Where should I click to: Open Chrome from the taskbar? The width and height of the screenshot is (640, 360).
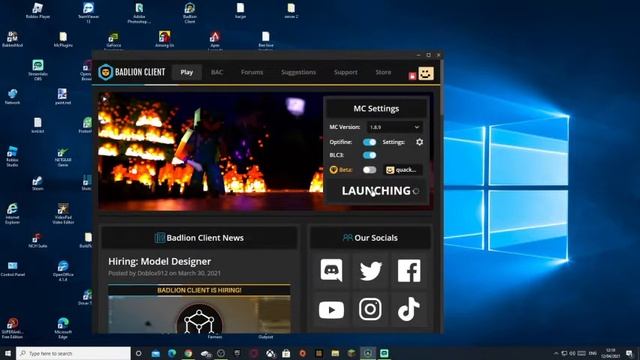pos(188,353)
